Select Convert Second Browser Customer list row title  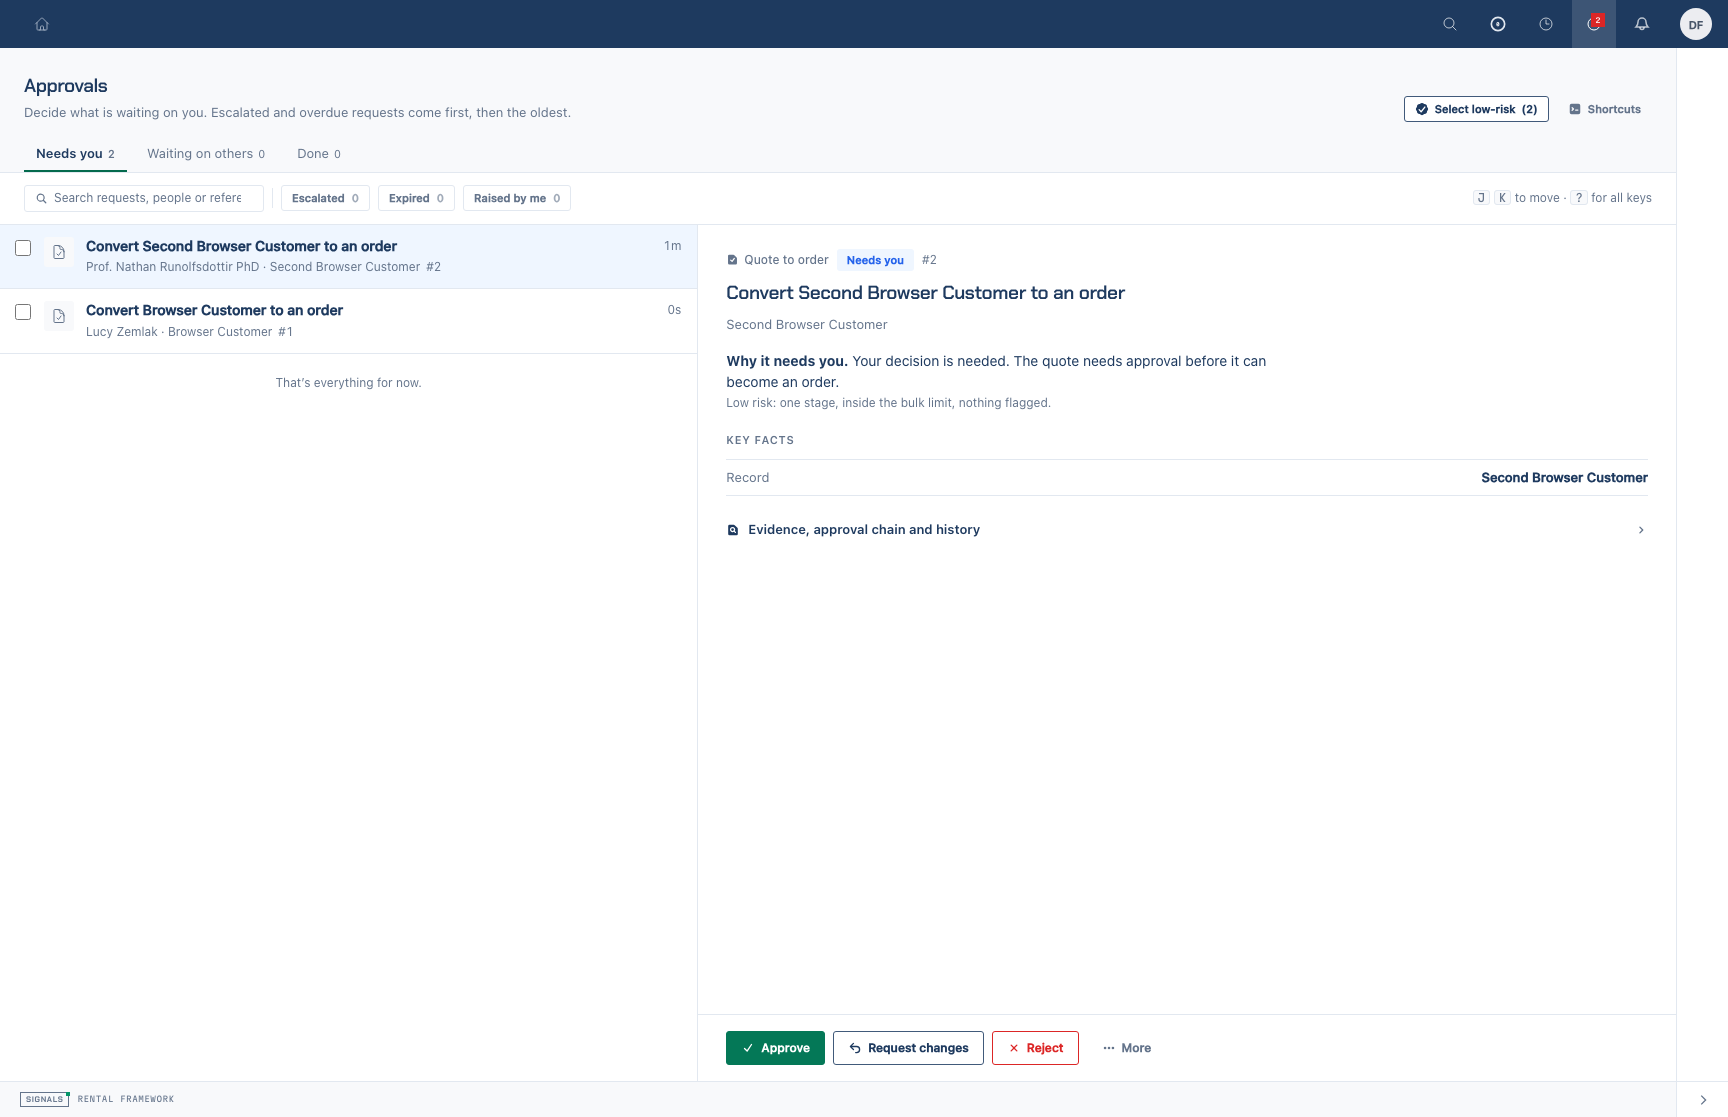[241, 246]
